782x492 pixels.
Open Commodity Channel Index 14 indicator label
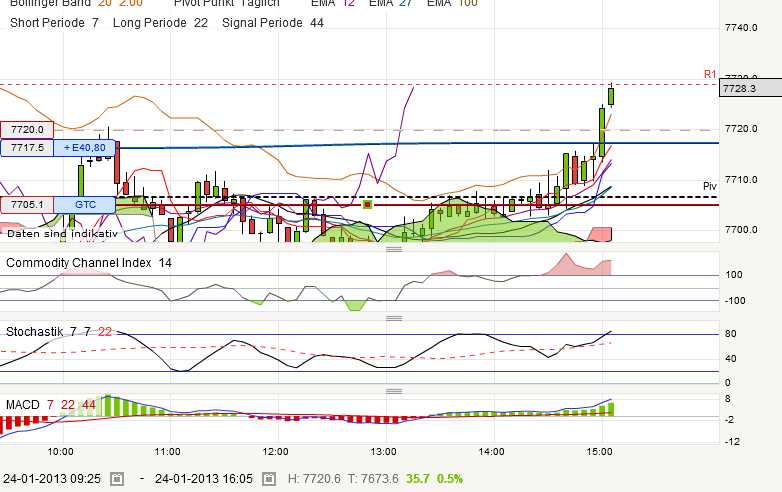point(89,263)
